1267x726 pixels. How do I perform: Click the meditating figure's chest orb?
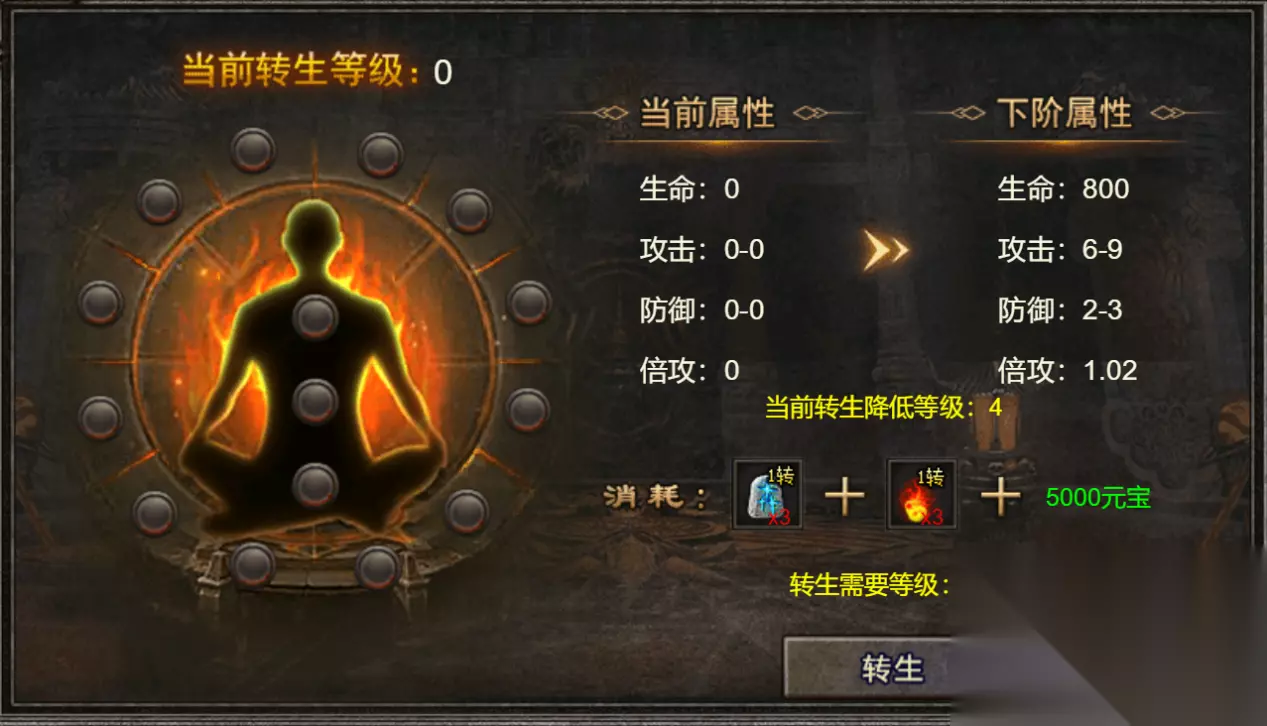coord(316,317)
